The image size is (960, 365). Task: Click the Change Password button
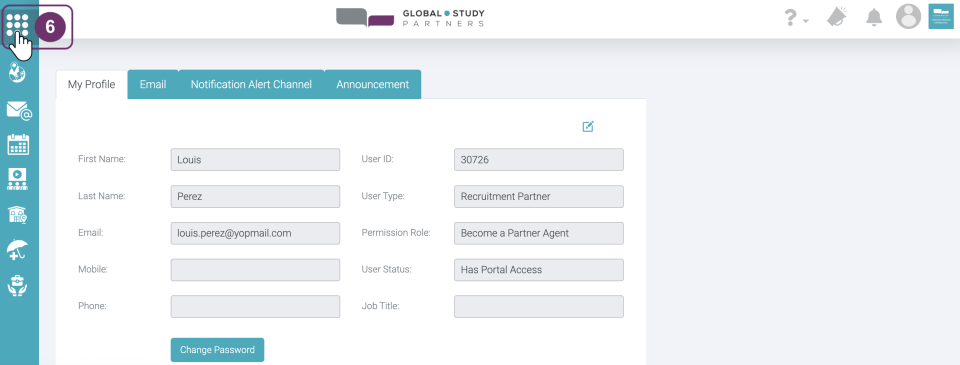[x=217, y=350]
